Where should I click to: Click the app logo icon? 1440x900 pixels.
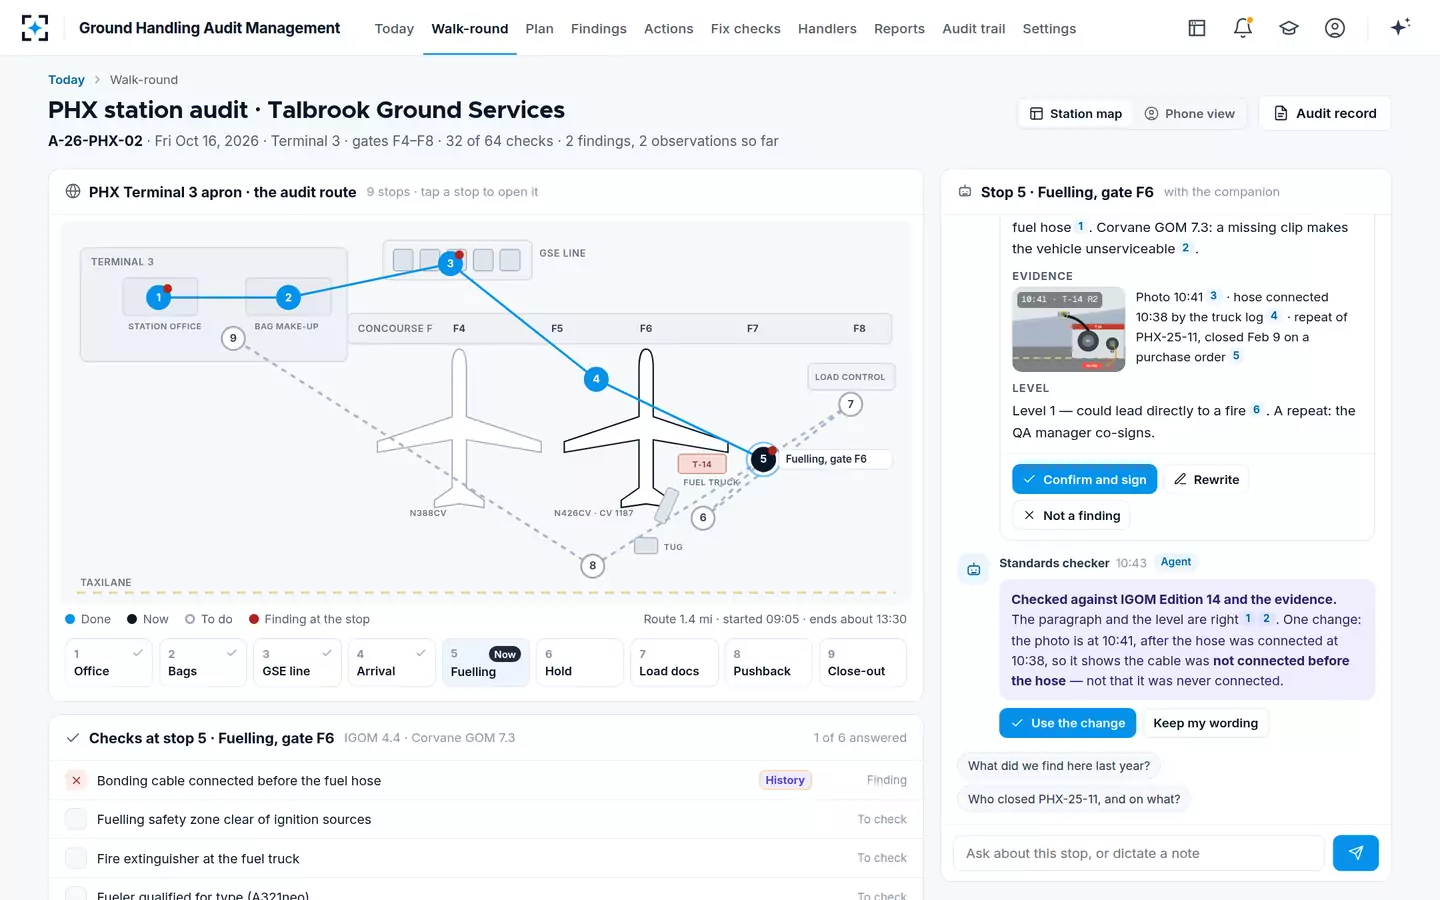(x=35, y=28)
